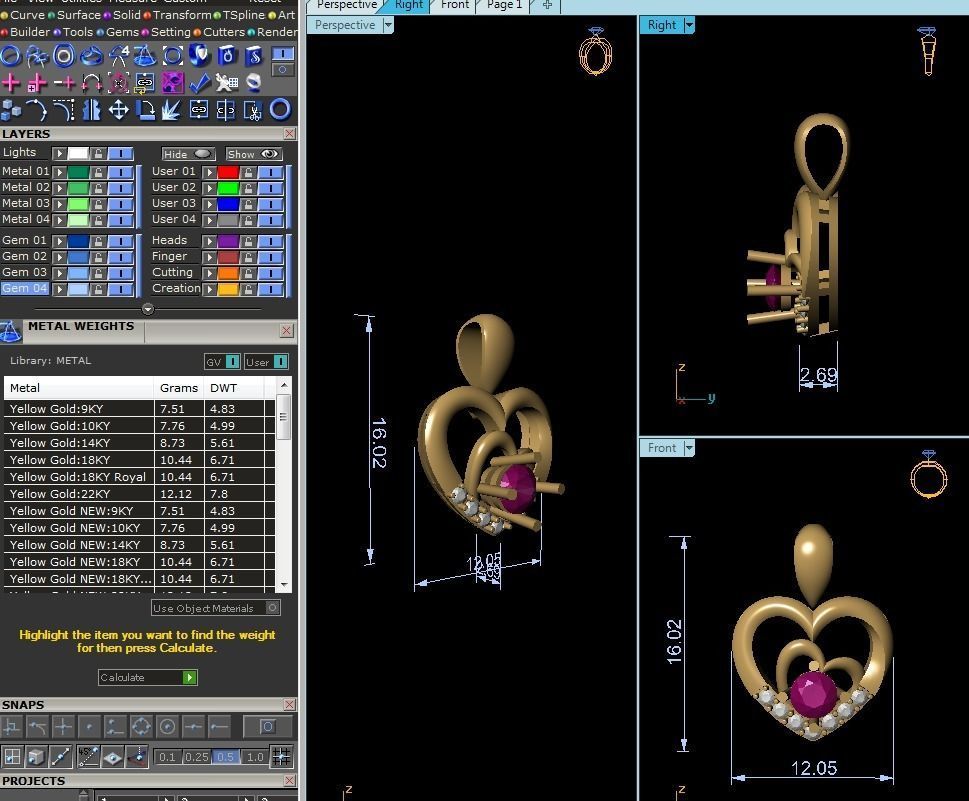Click the purple Heads color swatch
Image resolution: width=969 pixels, height=801 pixels.
coord(228,240)
